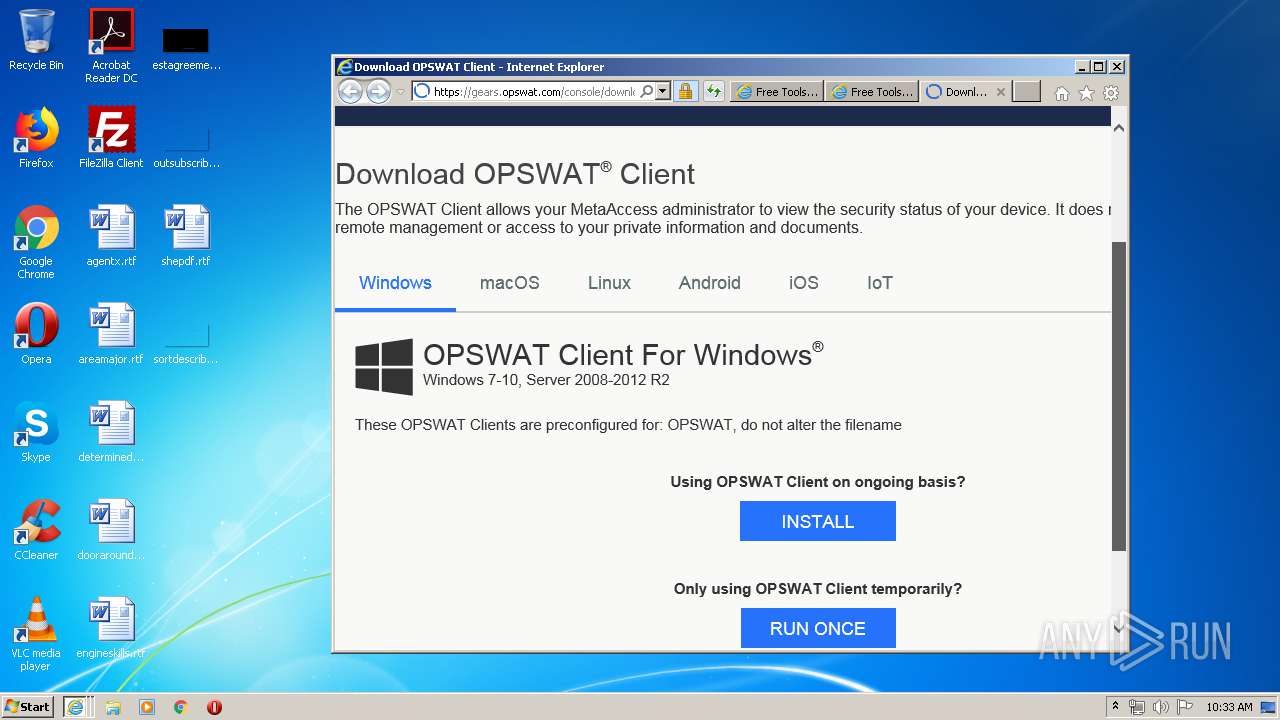Image resolution: width=1280 pixels, height=720 pixels.
Task: Select the Linux platform tab
Action: click(x=609, y=283)
